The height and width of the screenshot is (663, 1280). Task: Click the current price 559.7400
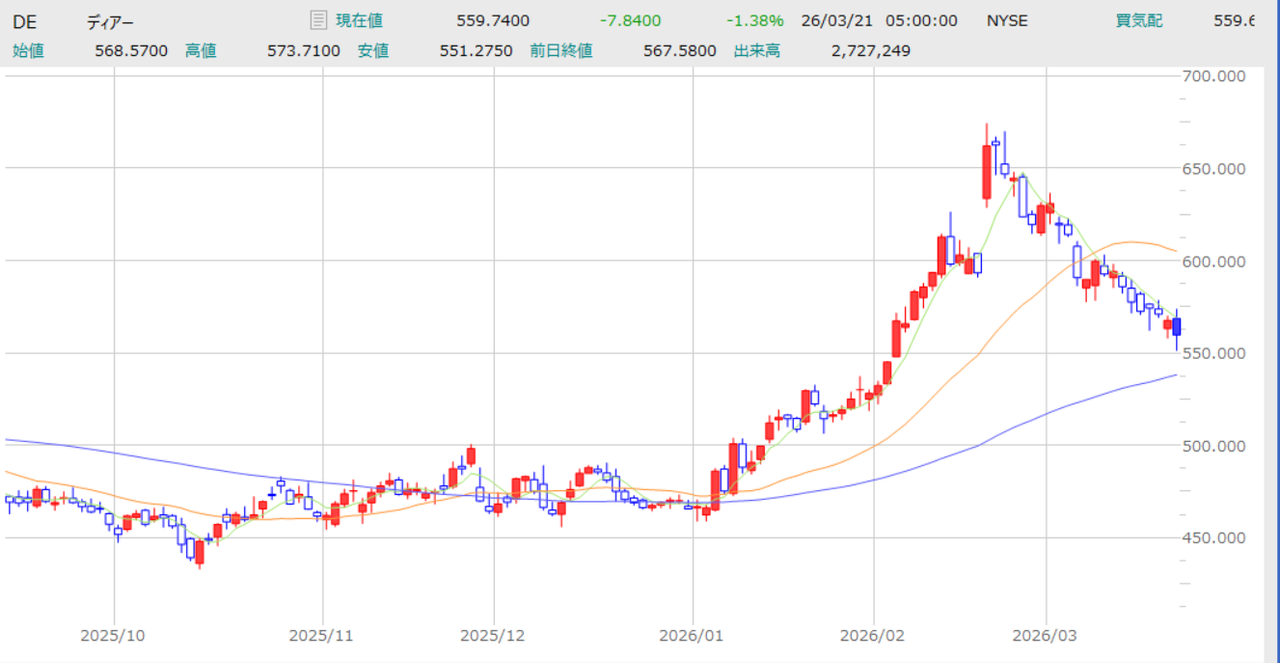coord(492,21)
